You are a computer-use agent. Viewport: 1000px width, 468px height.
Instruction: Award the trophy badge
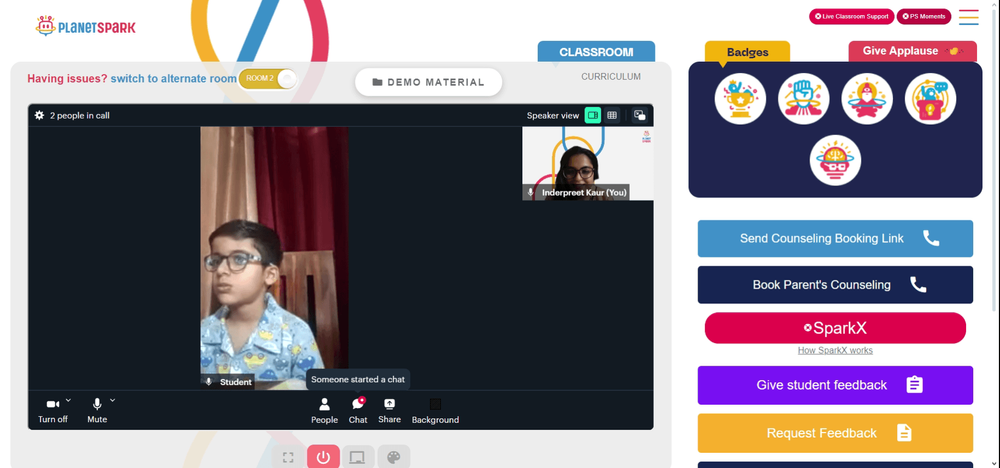(740, 99)
